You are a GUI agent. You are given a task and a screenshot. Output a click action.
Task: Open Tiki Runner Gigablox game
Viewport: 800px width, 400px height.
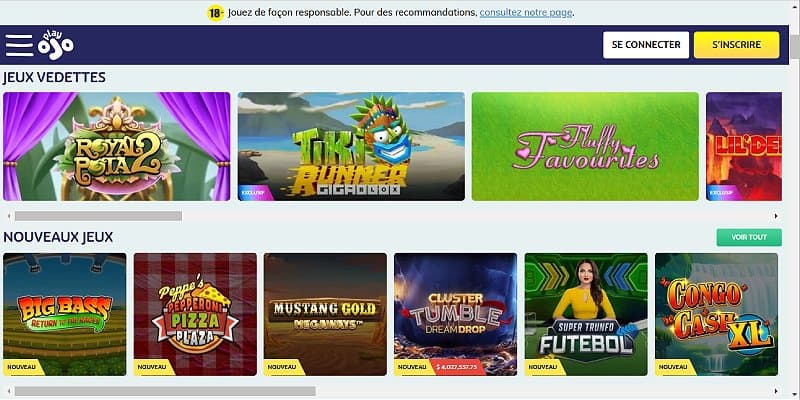click(351, 146)
